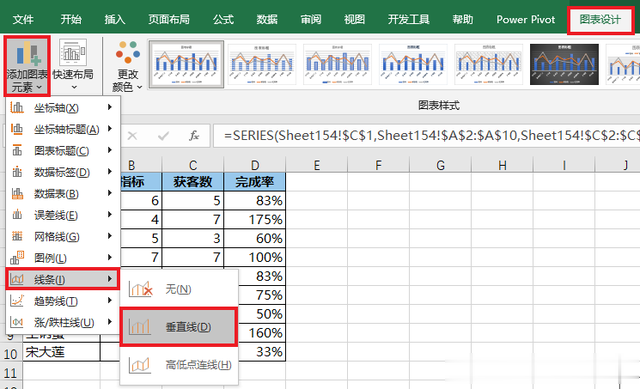Click the 获客数 header cell
Image resolution: width=640 pixels, height=389 pixels.
click(x=193, y=182)
